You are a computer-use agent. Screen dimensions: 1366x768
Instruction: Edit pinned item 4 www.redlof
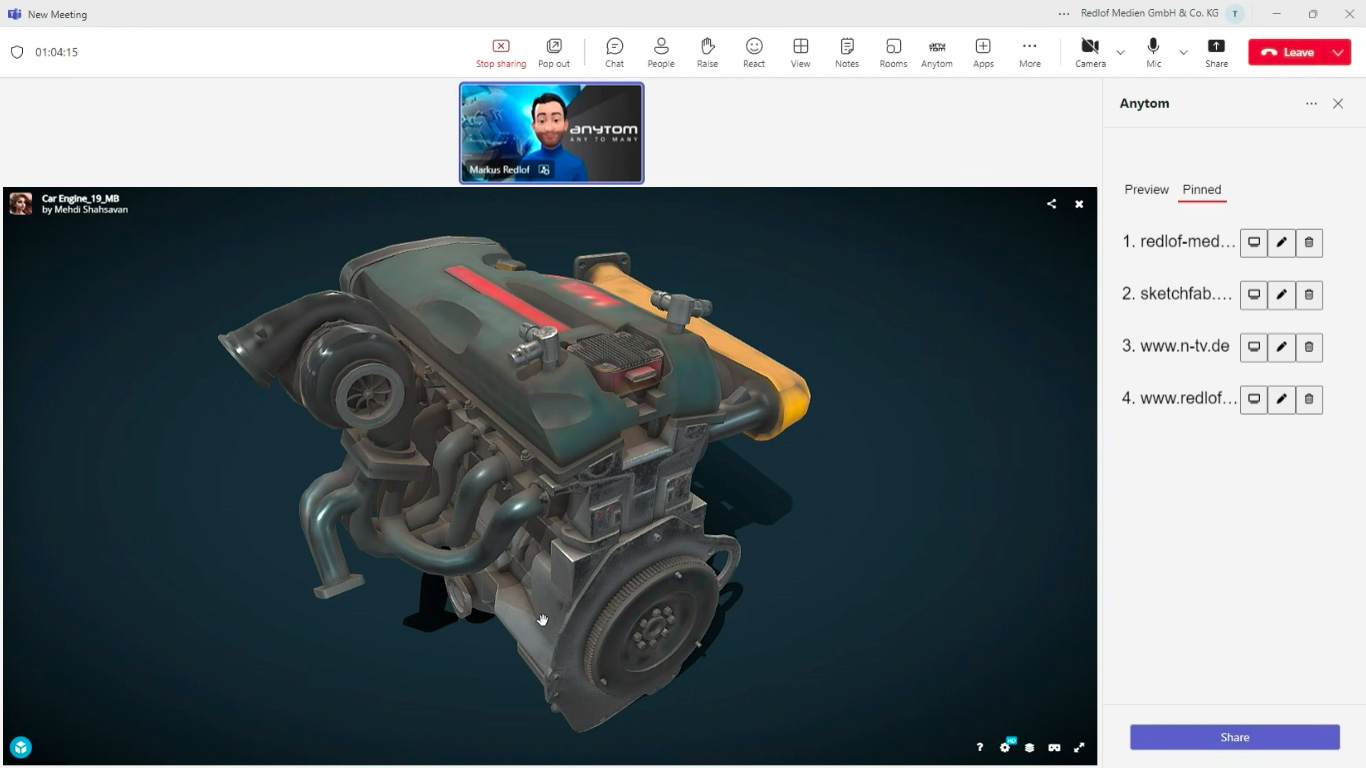pos(1282,399)
